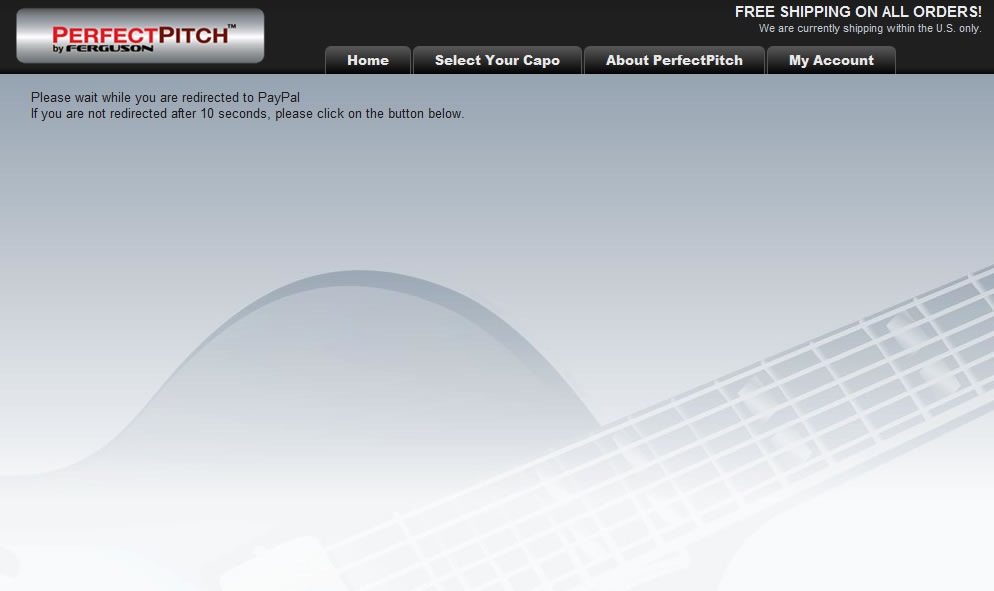Select the word PayPal in the message
This screenshot has height=591, width=994.
pyautogui.click(x=279, y=98)
